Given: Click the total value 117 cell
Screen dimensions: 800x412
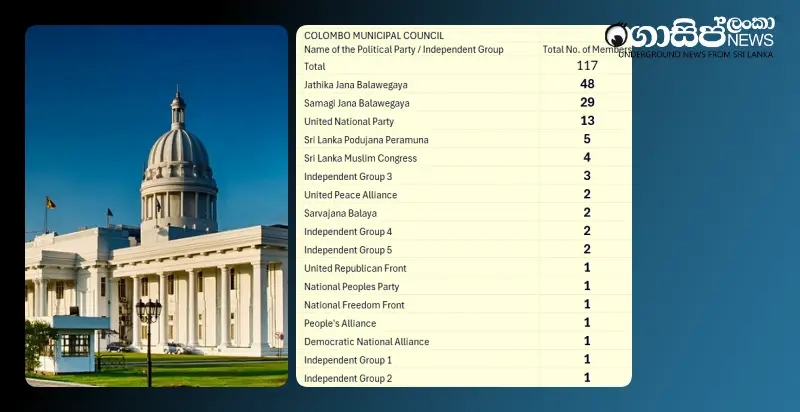Looking at the screenshot, I should click(587, 66).
